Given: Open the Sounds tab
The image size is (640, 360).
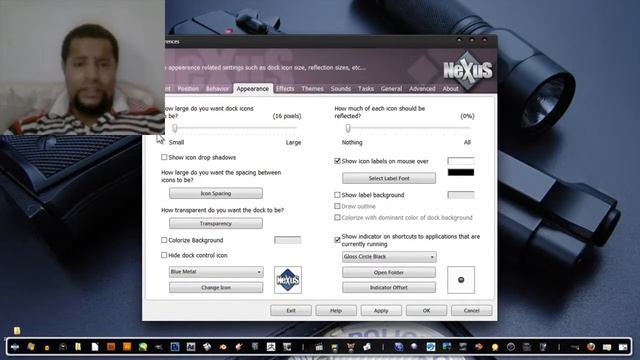Looking at the screenshot, I should (341, 89).
